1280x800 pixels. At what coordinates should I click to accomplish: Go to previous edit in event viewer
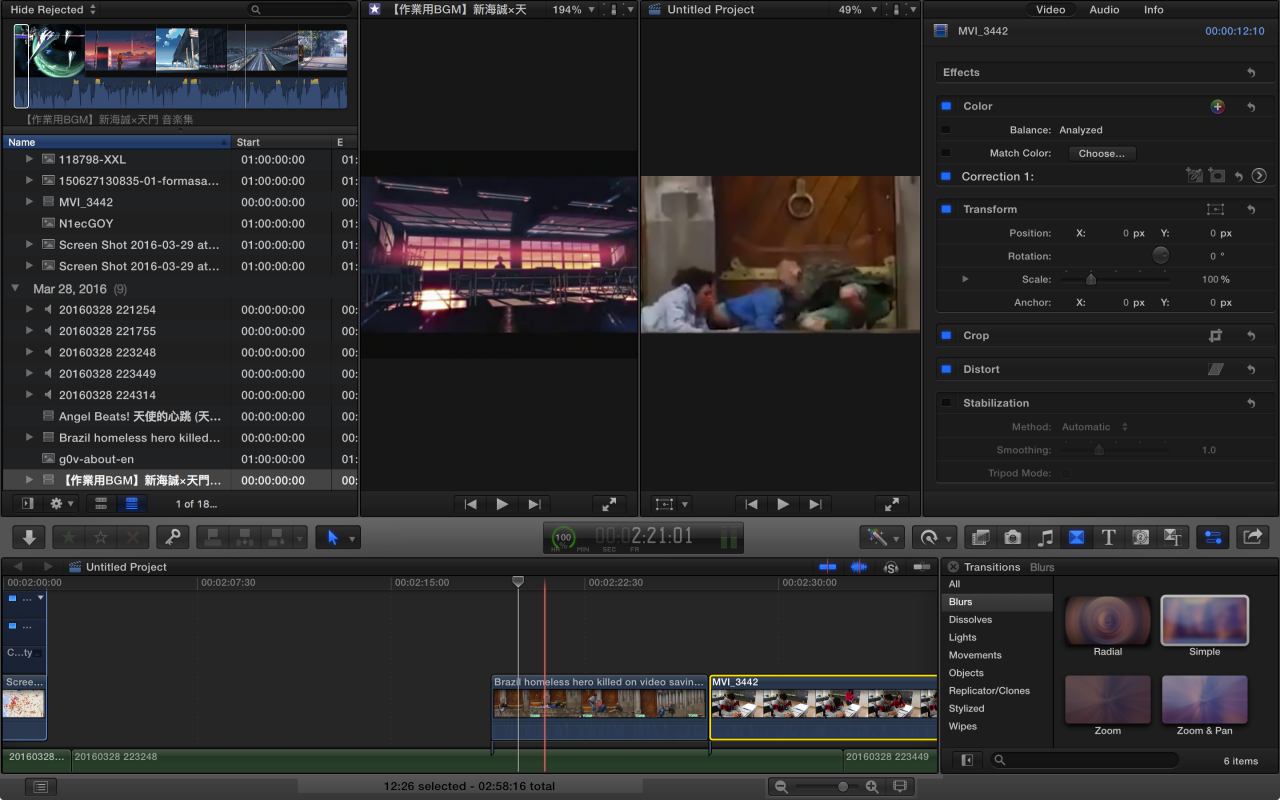pyautogui.click(x=470, y=504)
